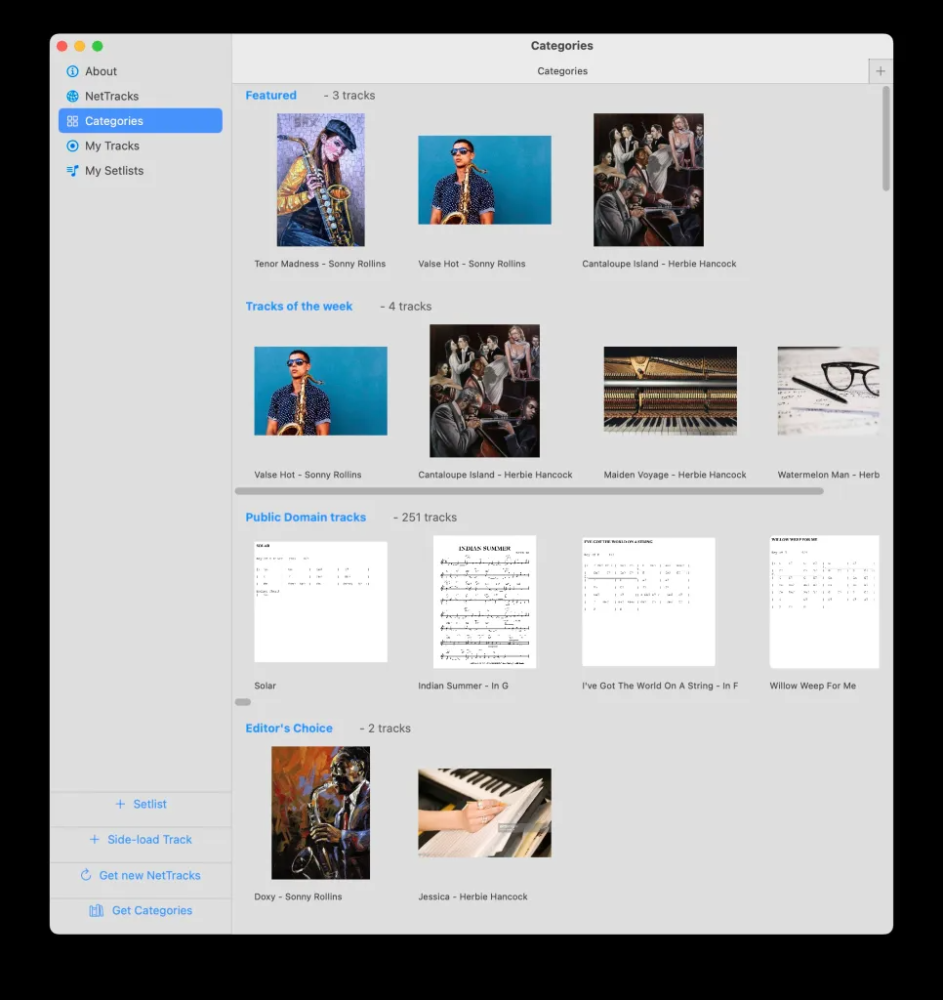Switch to the Categories tab at the top

point(562,71)
